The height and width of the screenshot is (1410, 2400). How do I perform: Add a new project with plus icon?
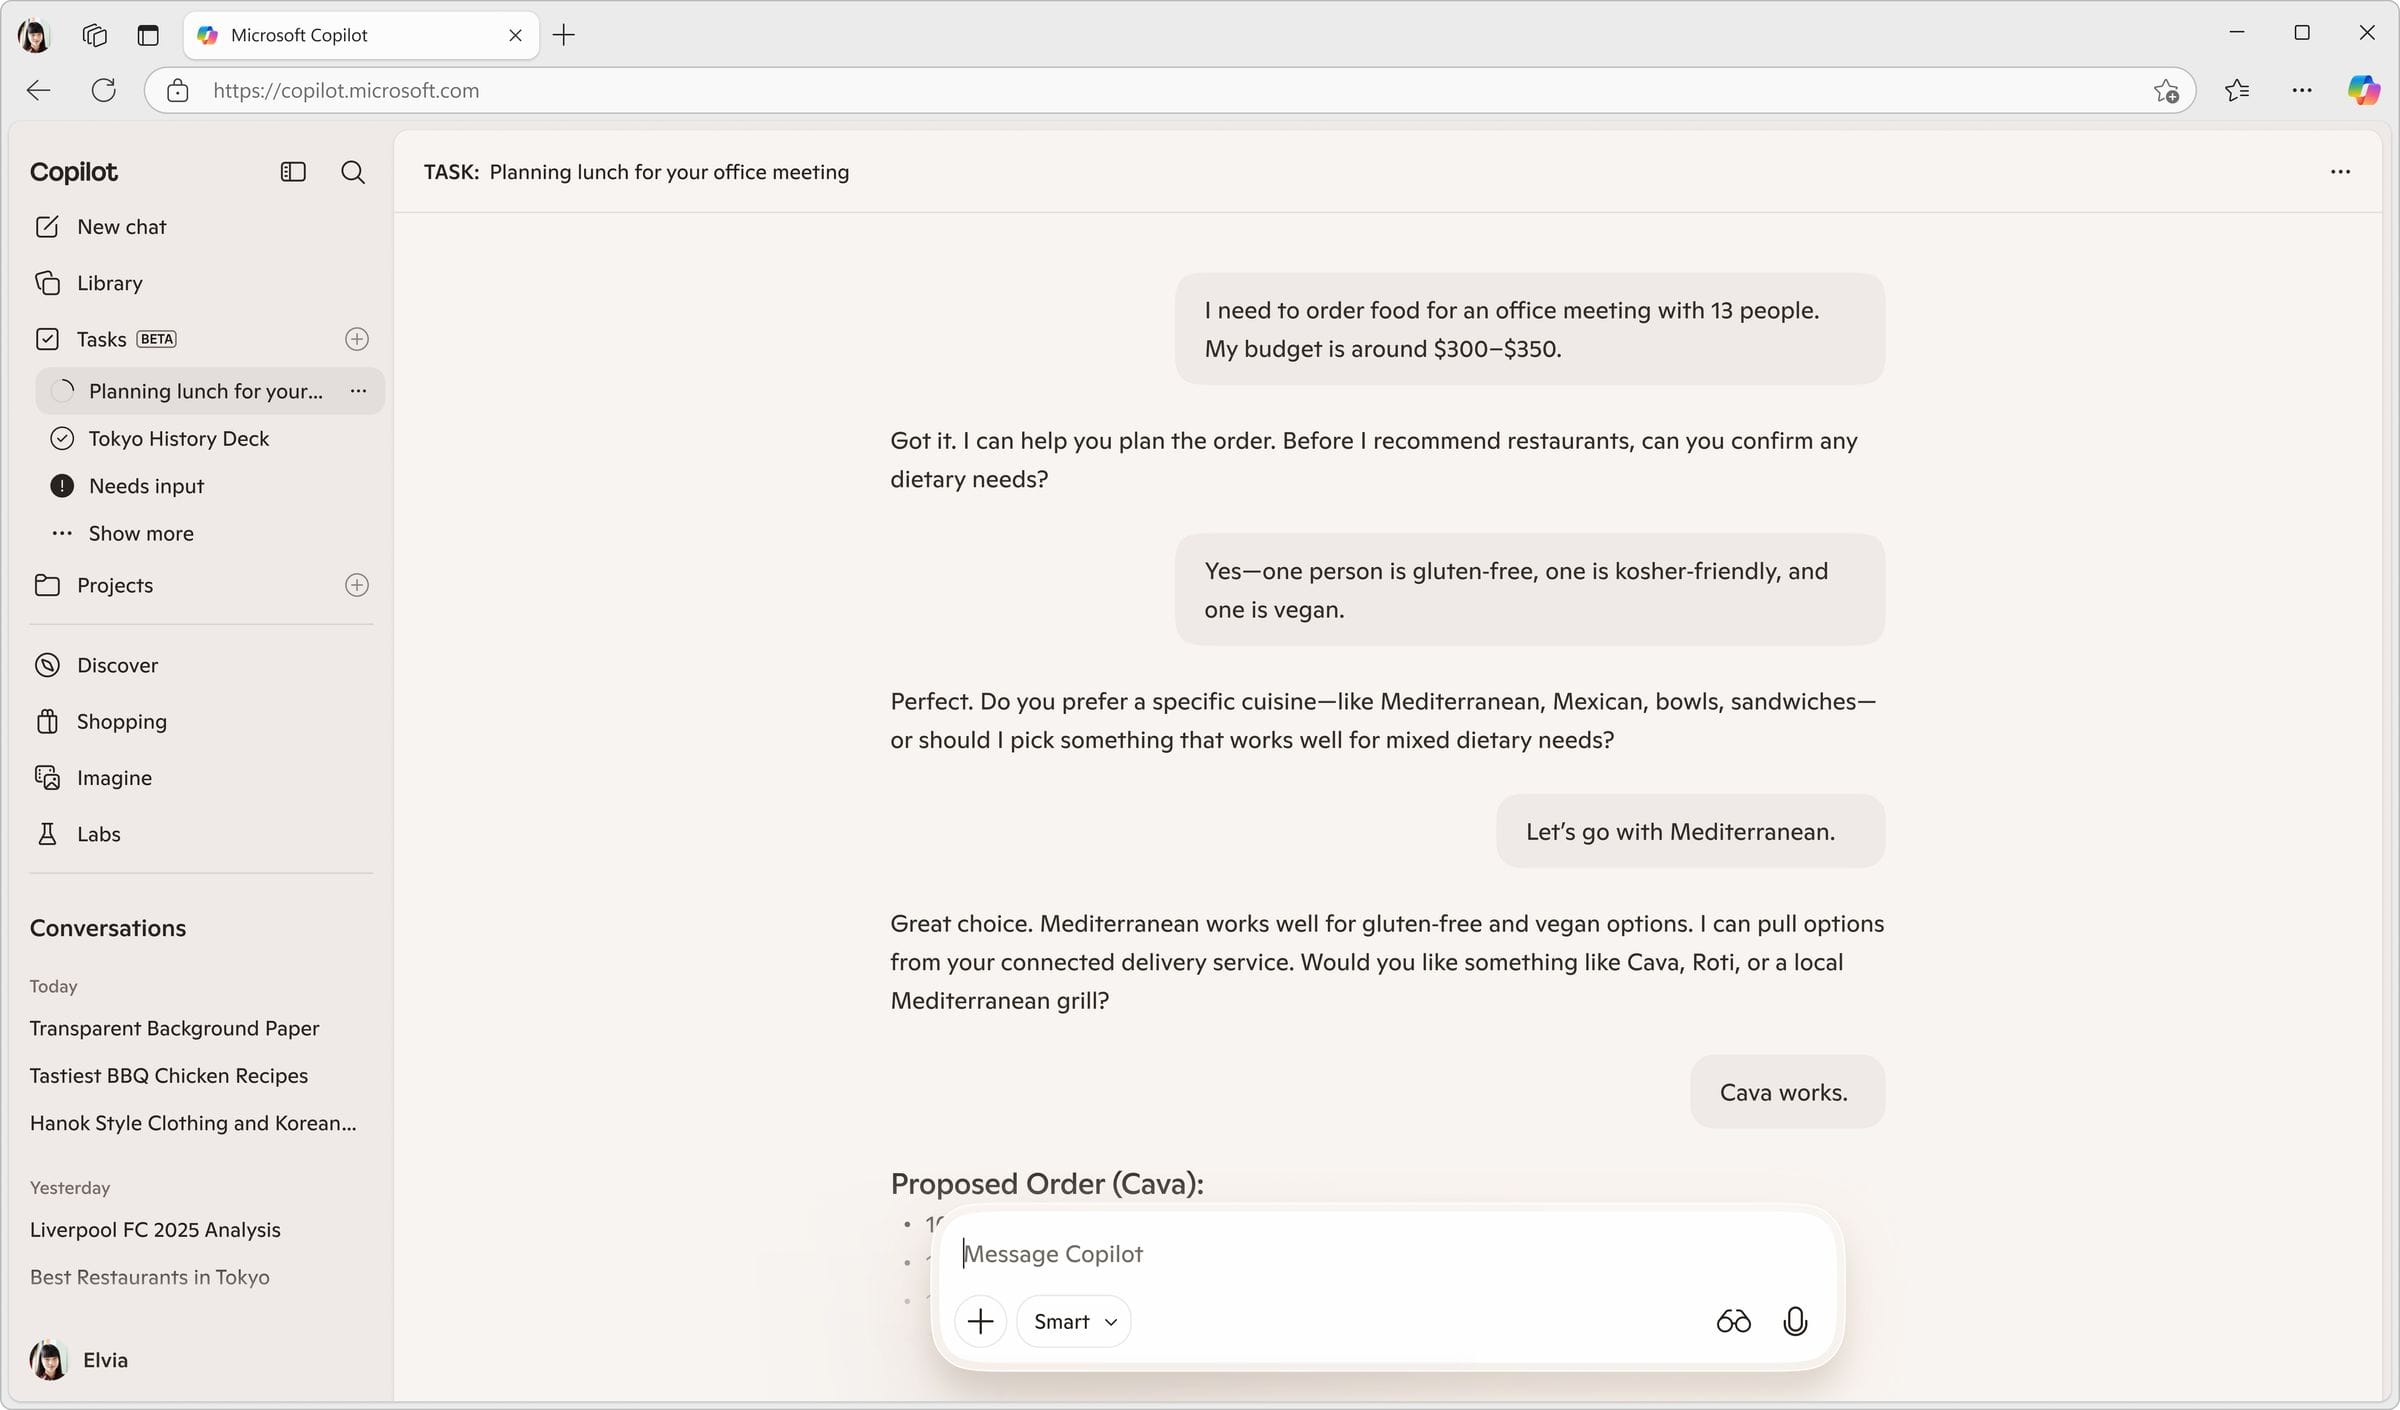point(357,585)
